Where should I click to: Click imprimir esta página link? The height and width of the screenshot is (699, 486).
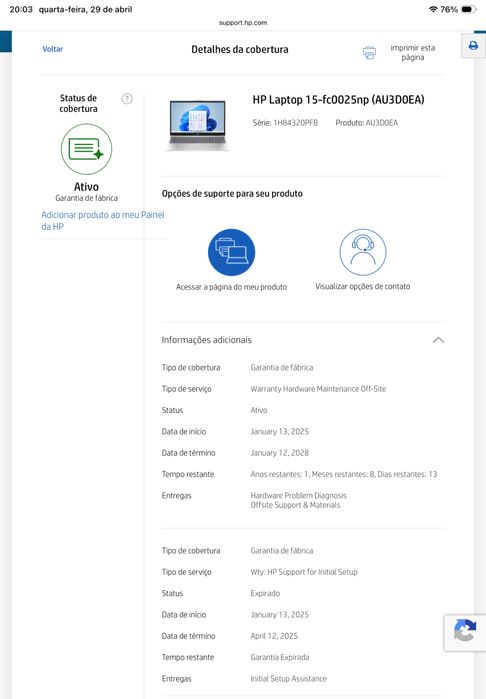(412, 53)
